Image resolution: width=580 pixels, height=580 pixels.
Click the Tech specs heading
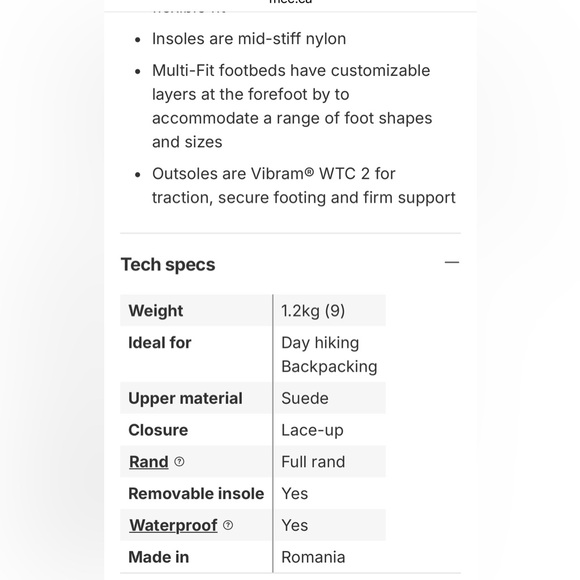(168, 264)
